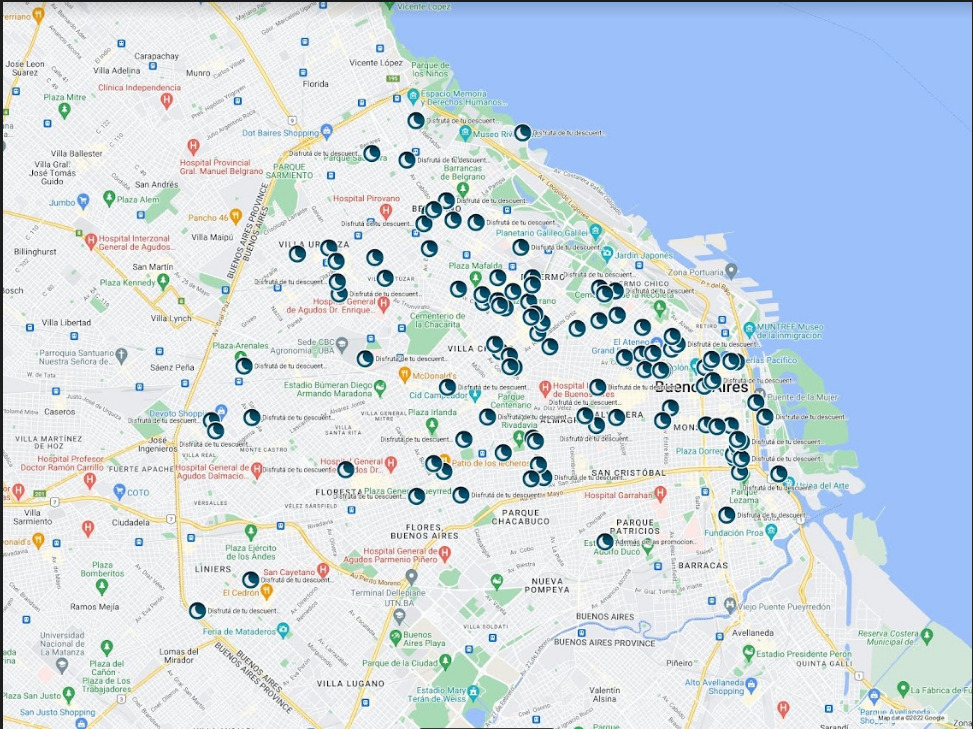Select the Feria de Mataderos icon
This screenshot has height=729, width=973.
pos(284,630)
